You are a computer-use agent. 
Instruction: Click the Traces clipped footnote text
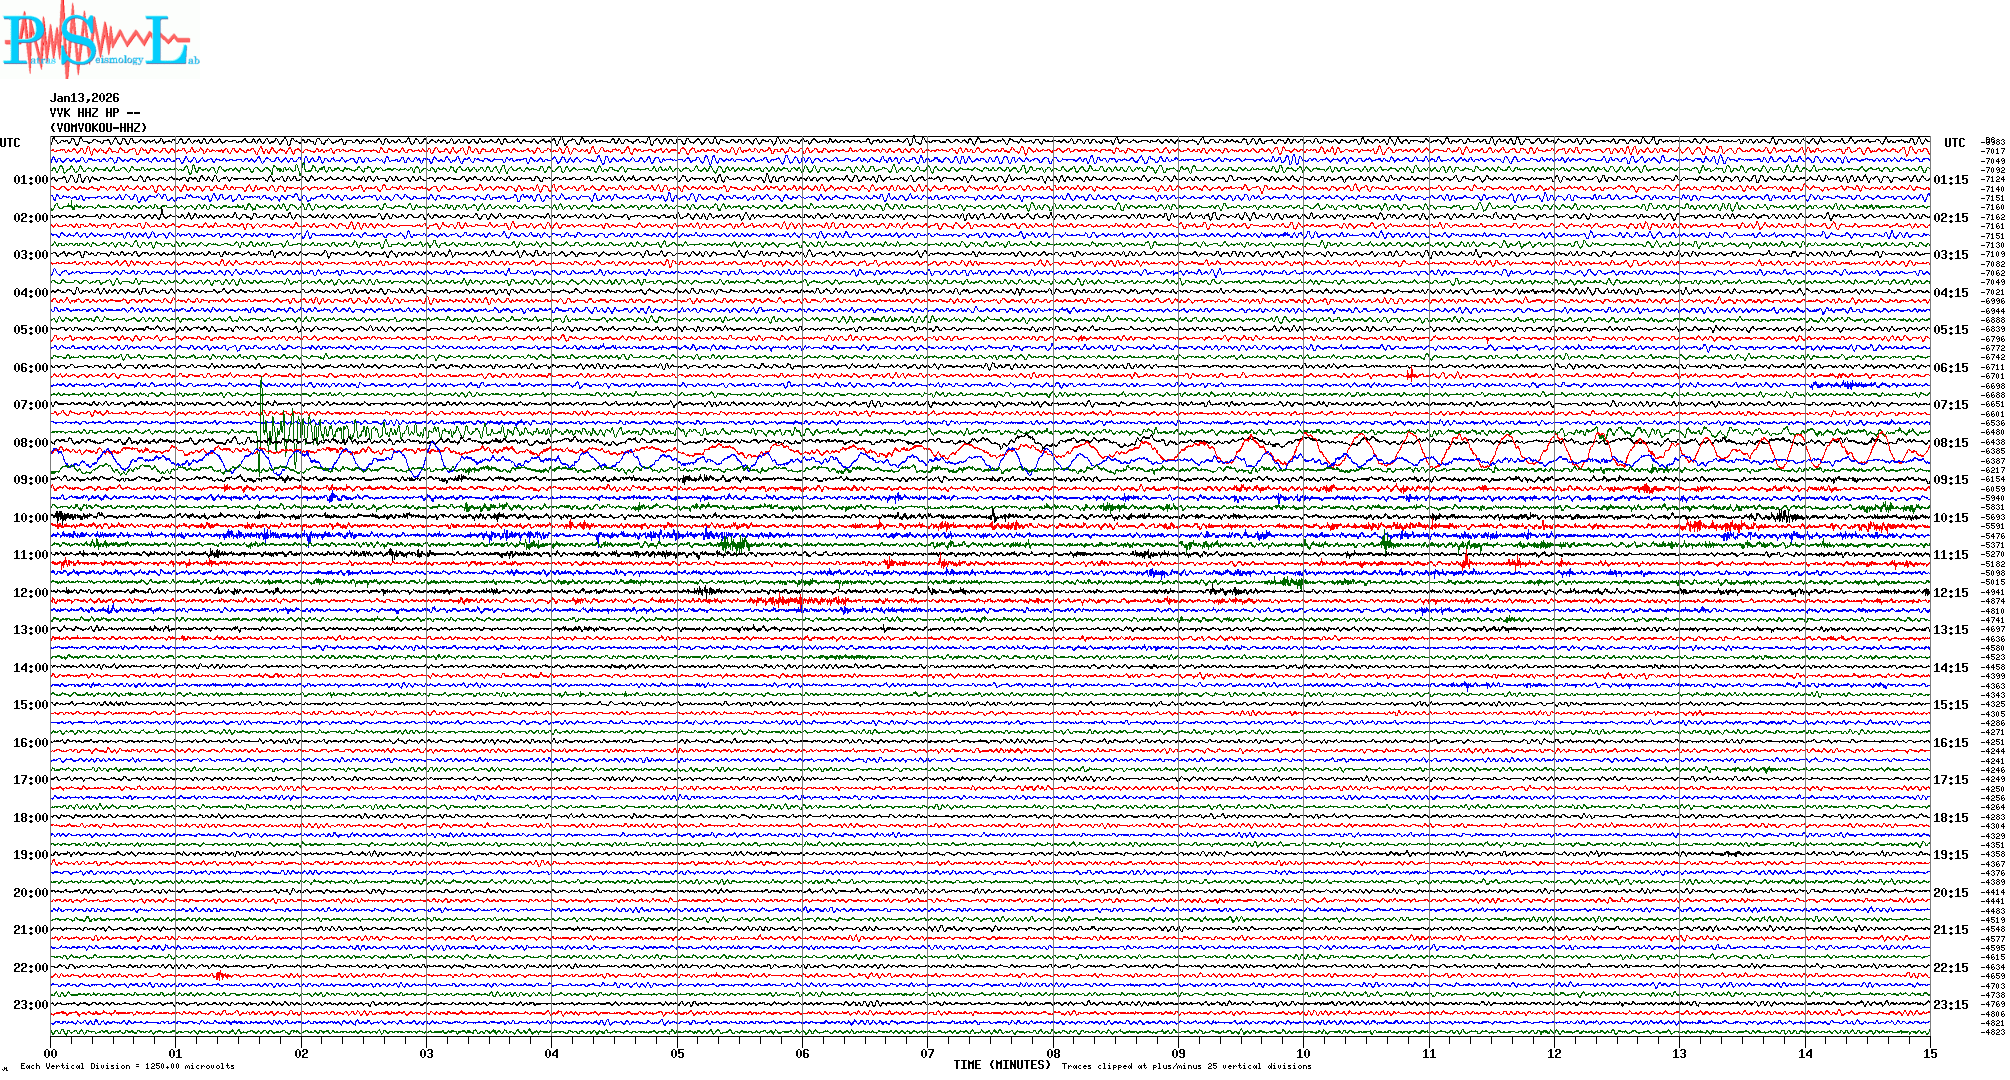click(x=1186, y=1066)
